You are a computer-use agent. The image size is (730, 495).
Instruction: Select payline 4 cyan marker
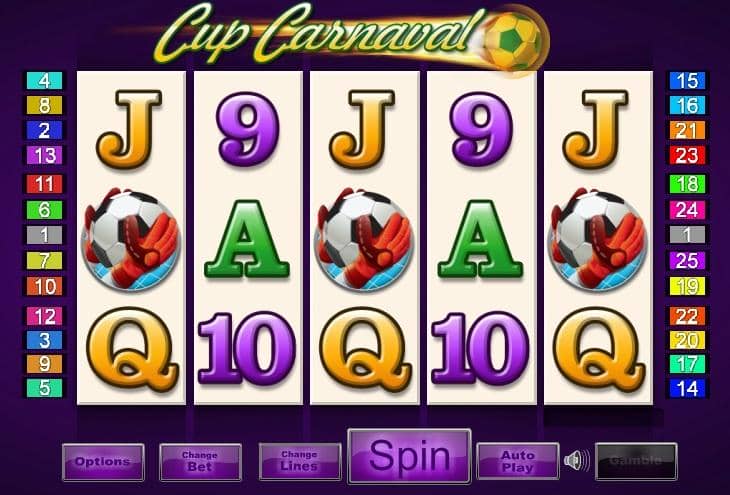pyautogui.click(x=44, y=81)
